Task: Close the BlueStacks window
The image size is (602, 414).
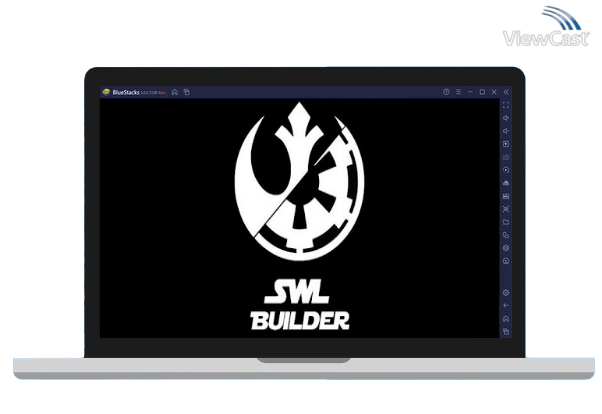Action: click(x=494, y=92)
